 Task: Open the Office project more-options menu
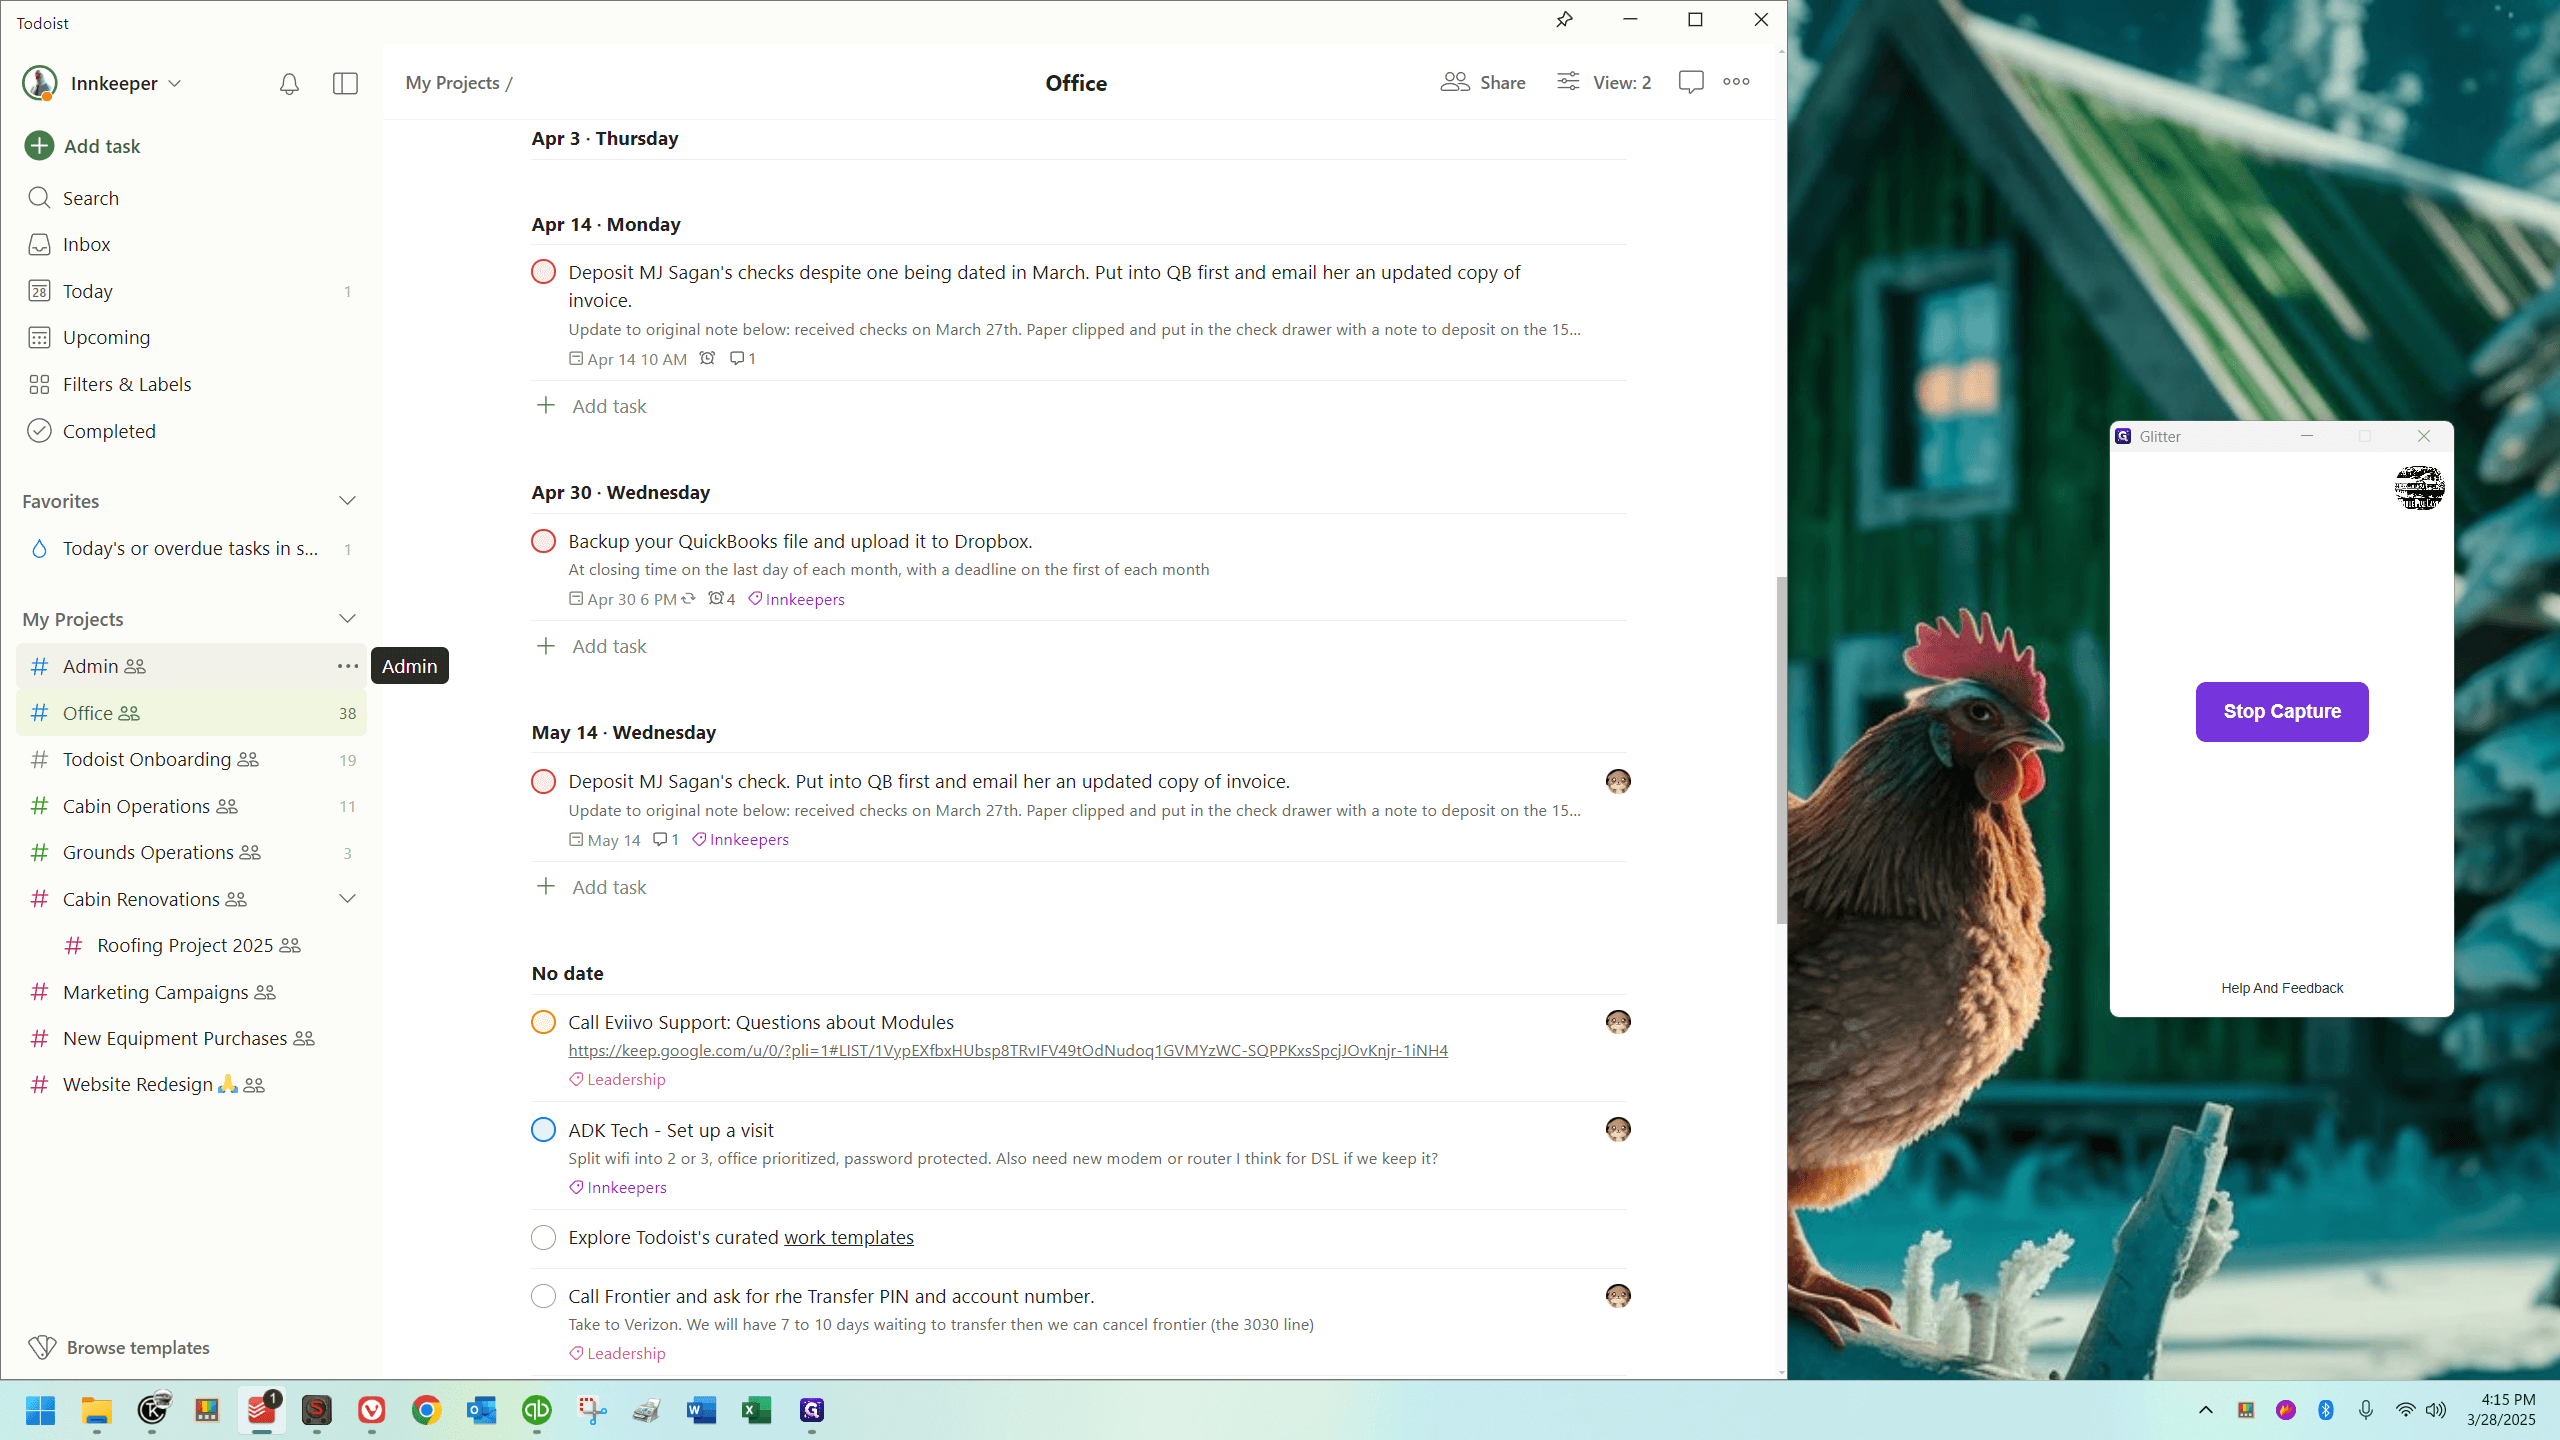click(1737, 82)
